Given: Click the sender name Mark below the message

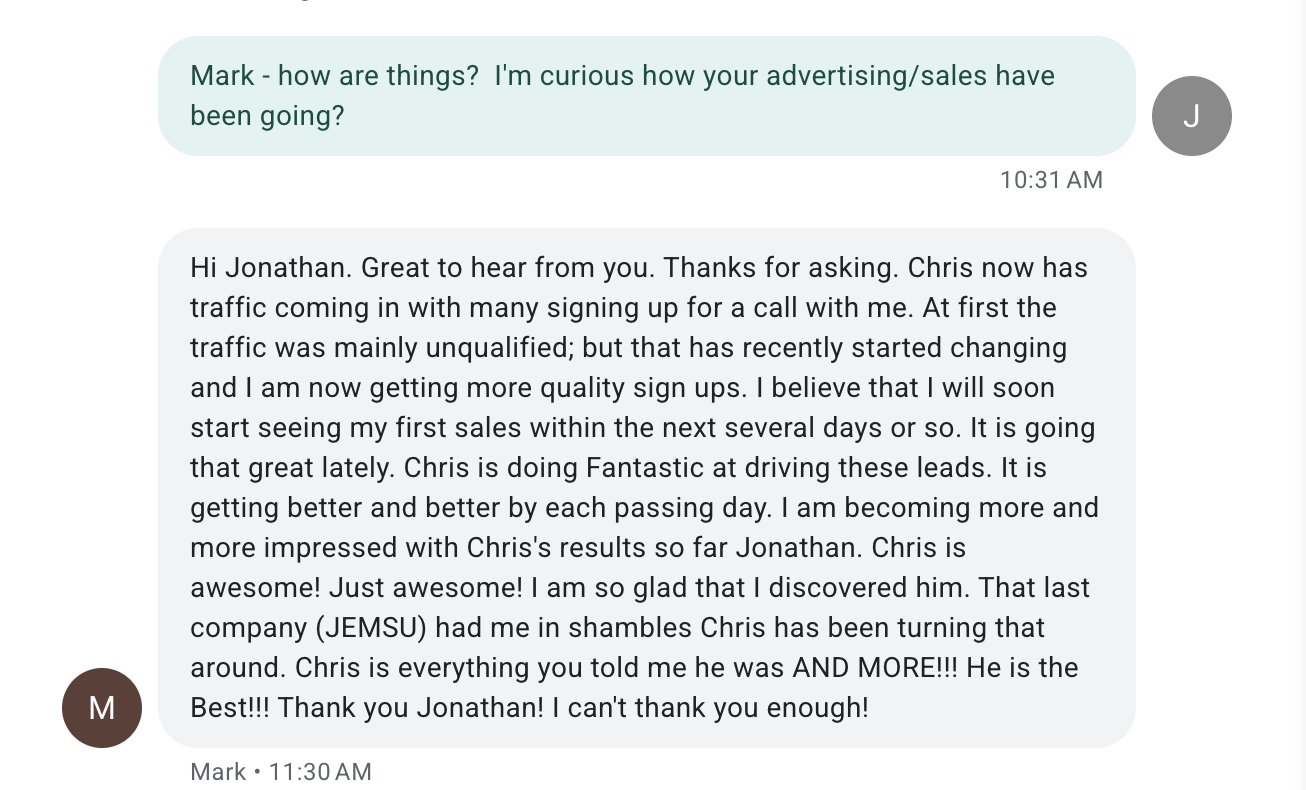Looking at the screenshot, I should click(218, 772).
